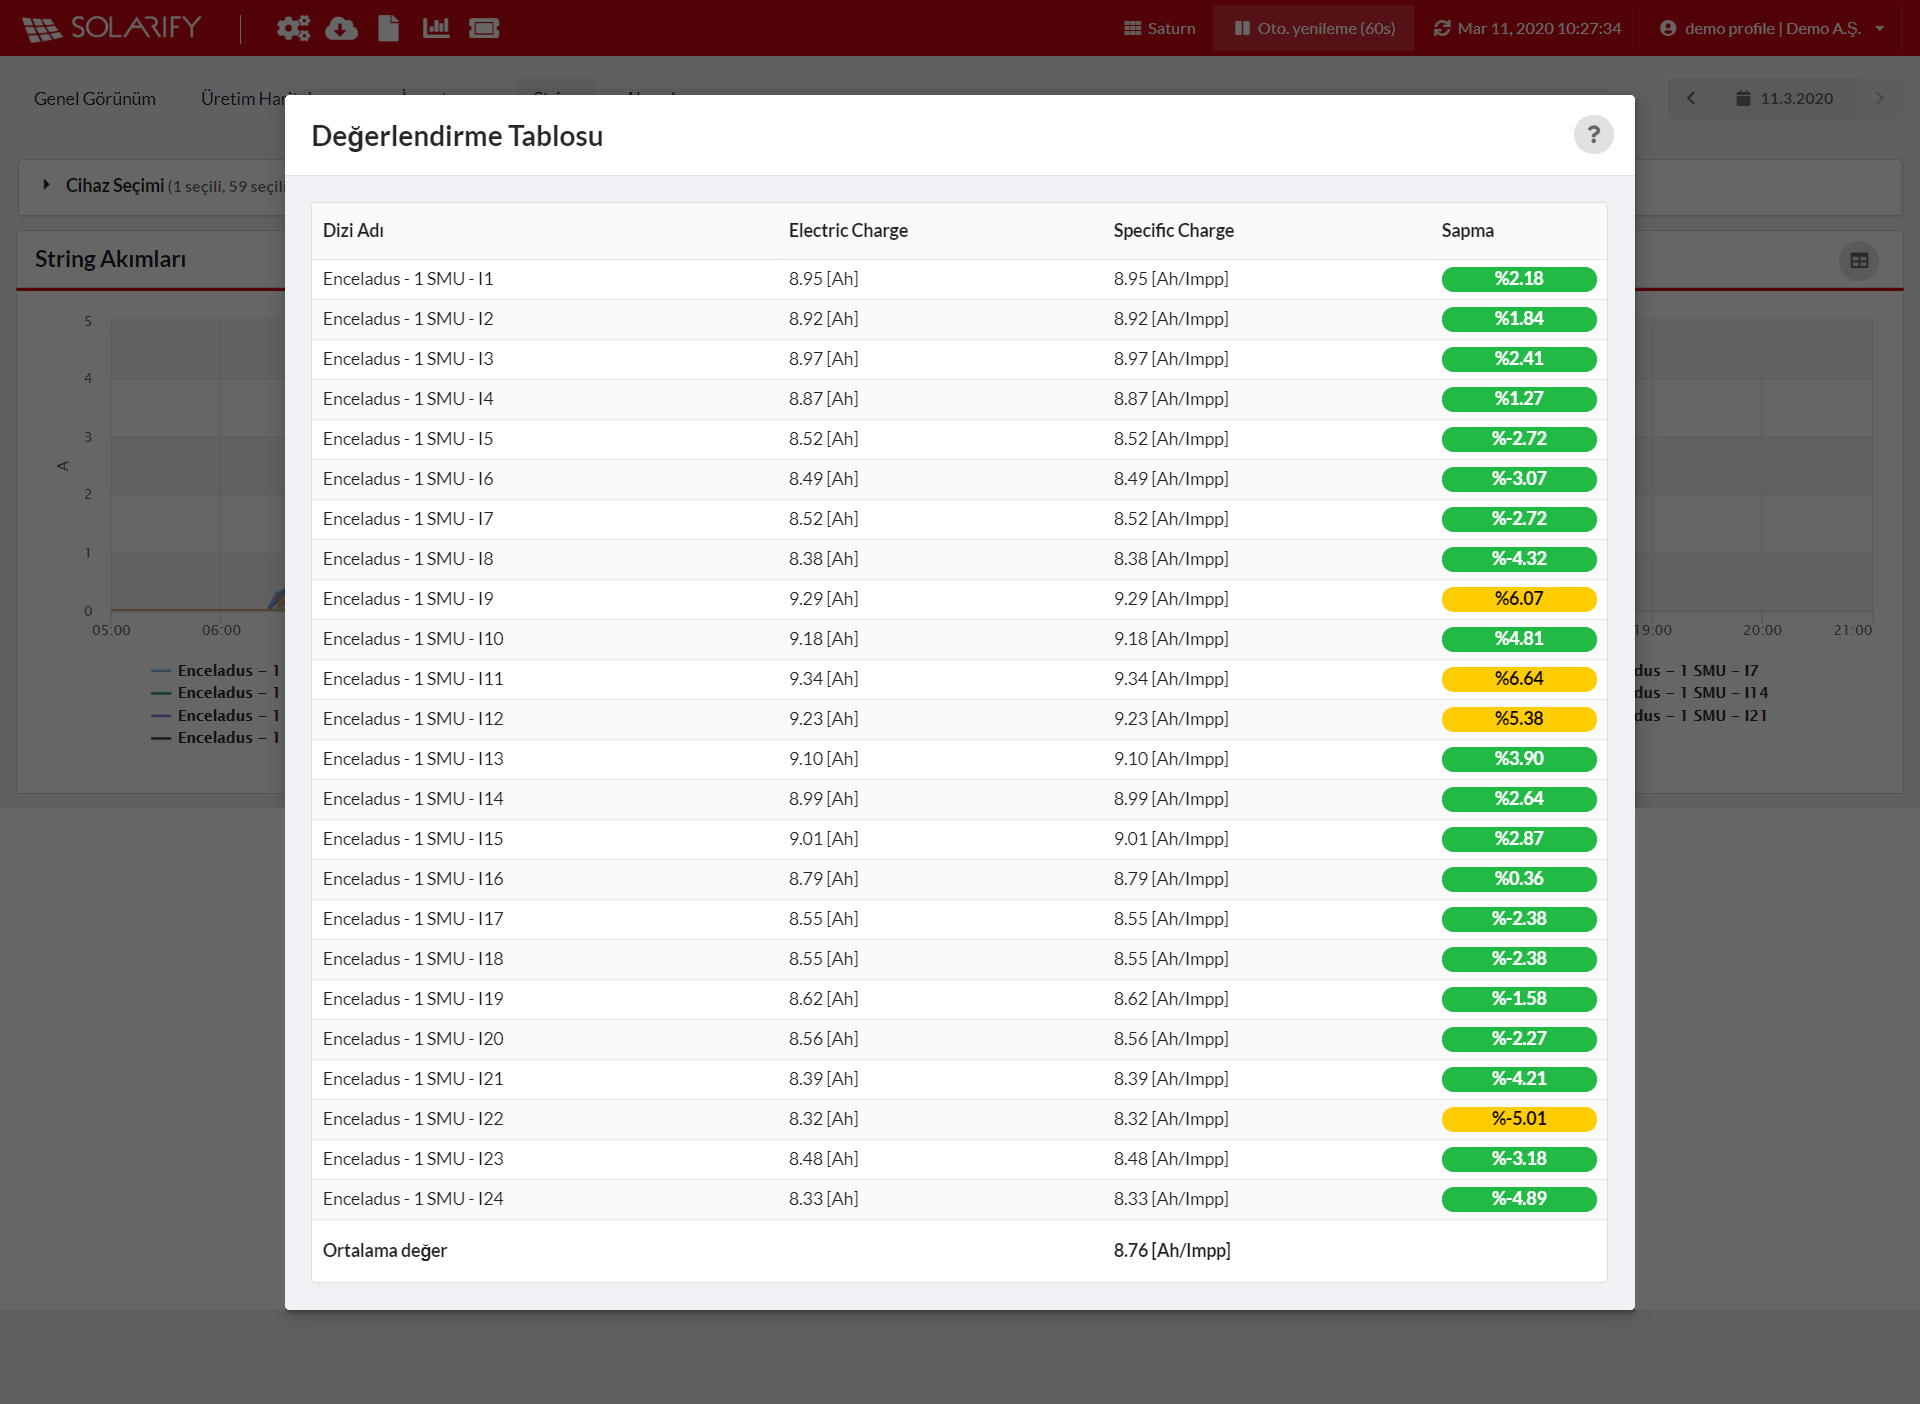This screenshot has width=1920, height=1404.
Task: Open the settings gears icon
Action: click(293, 28)
